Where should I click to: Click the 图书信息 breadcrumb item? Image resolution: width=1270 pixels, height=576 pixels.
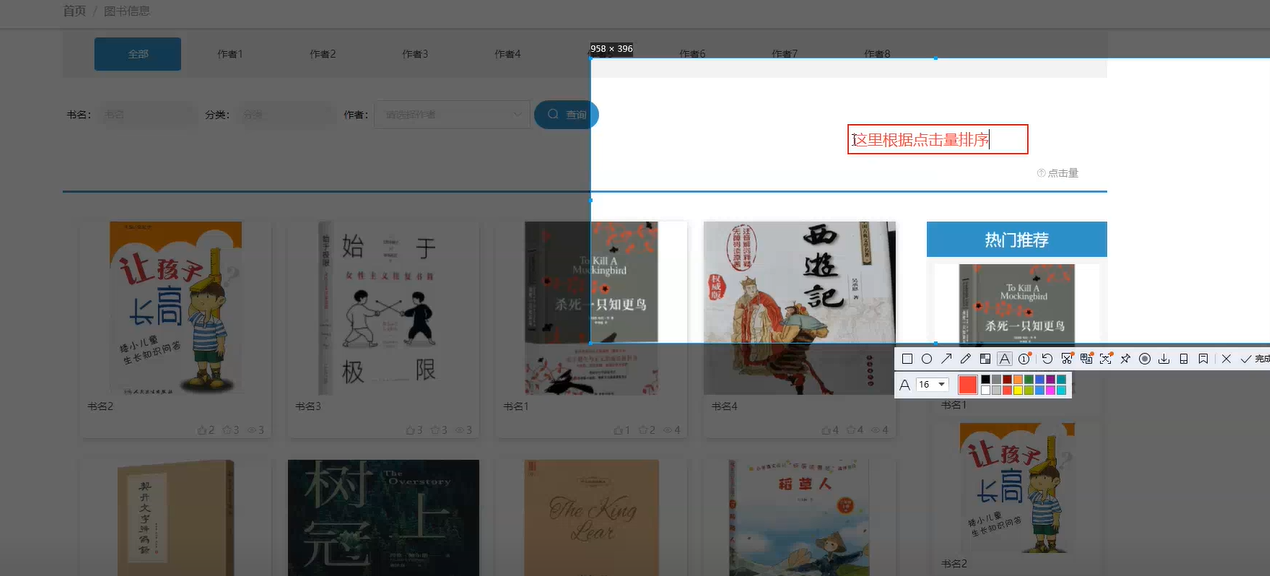(127, 11)
